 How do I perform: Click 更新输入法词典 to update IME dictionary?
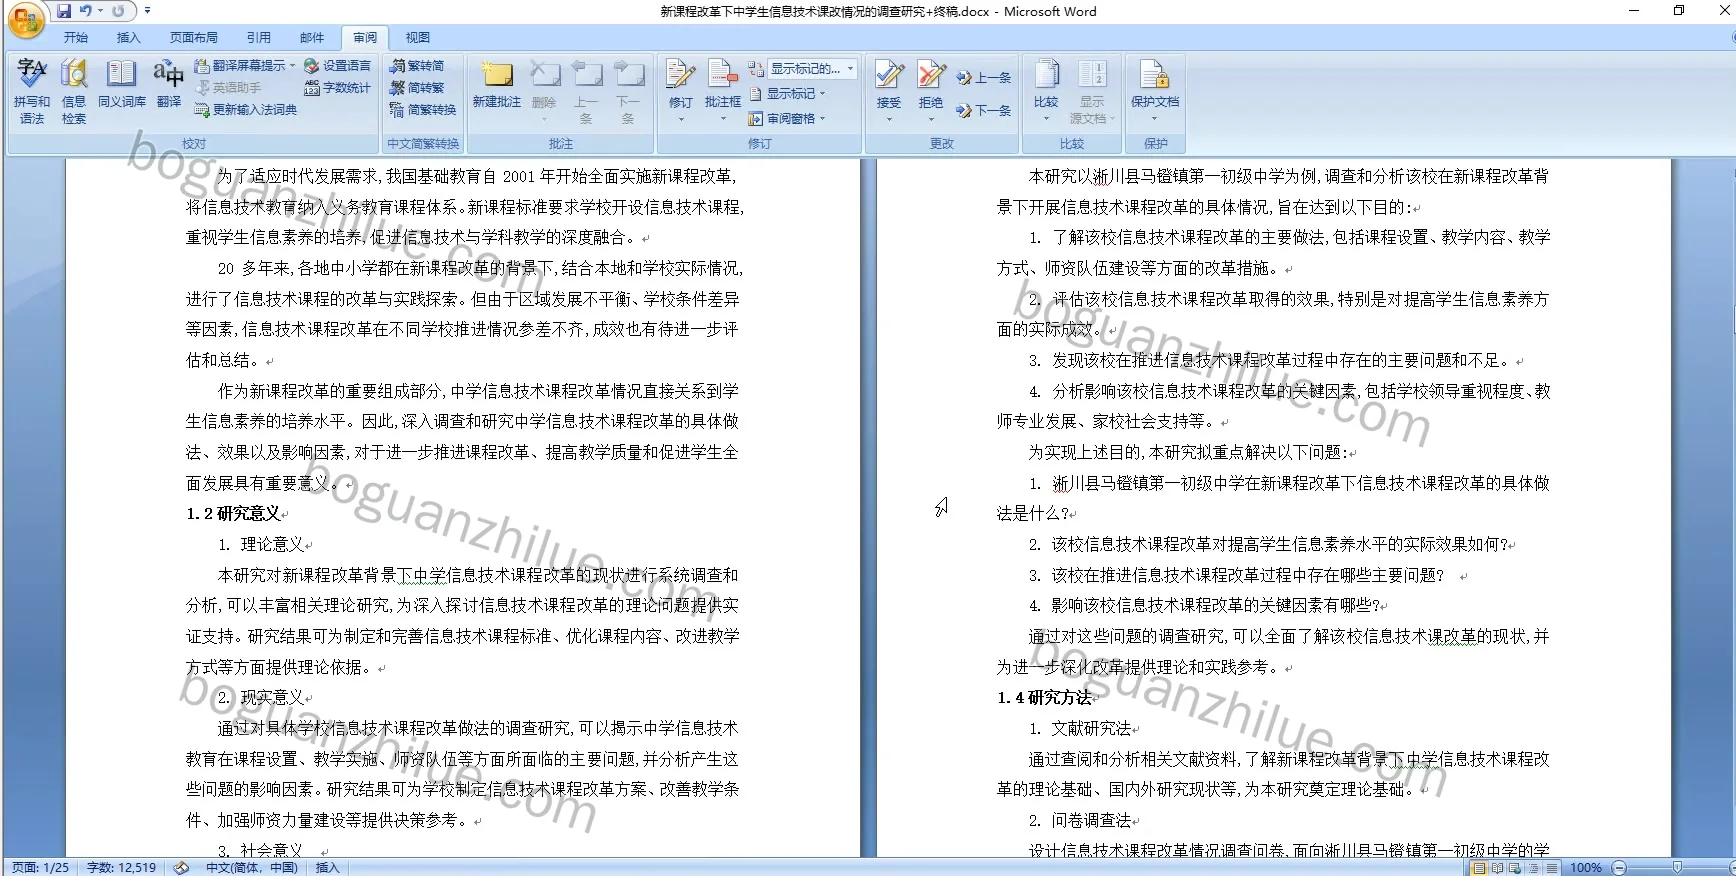pos(246,110)
